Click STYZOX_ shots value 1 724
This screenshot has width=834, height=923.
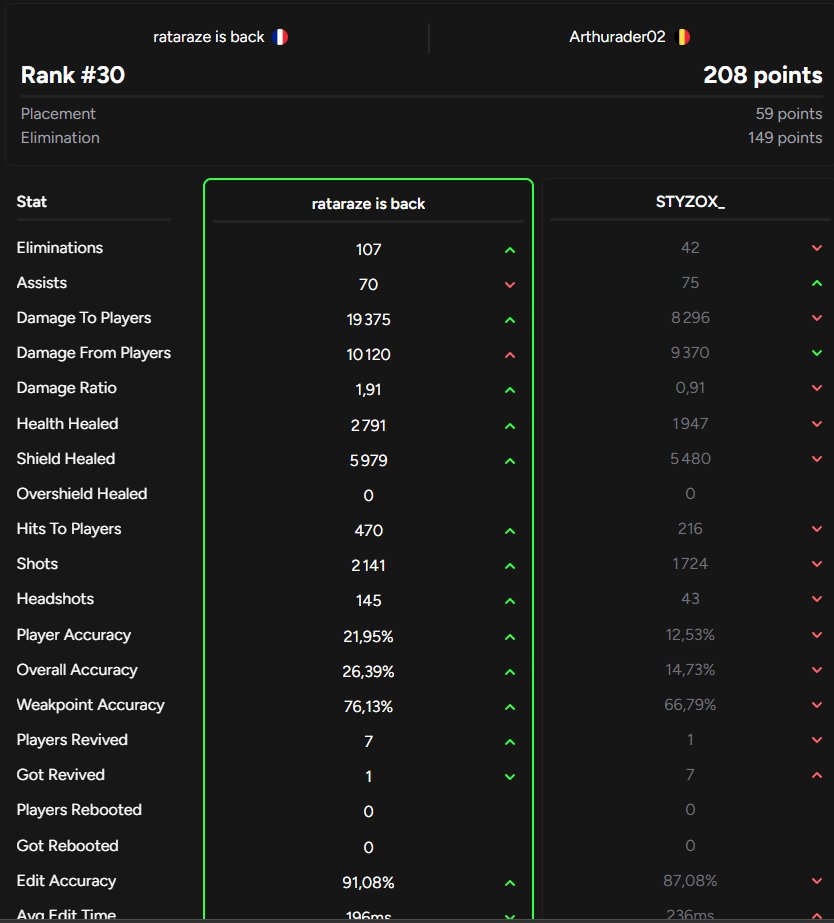point(690,564)
